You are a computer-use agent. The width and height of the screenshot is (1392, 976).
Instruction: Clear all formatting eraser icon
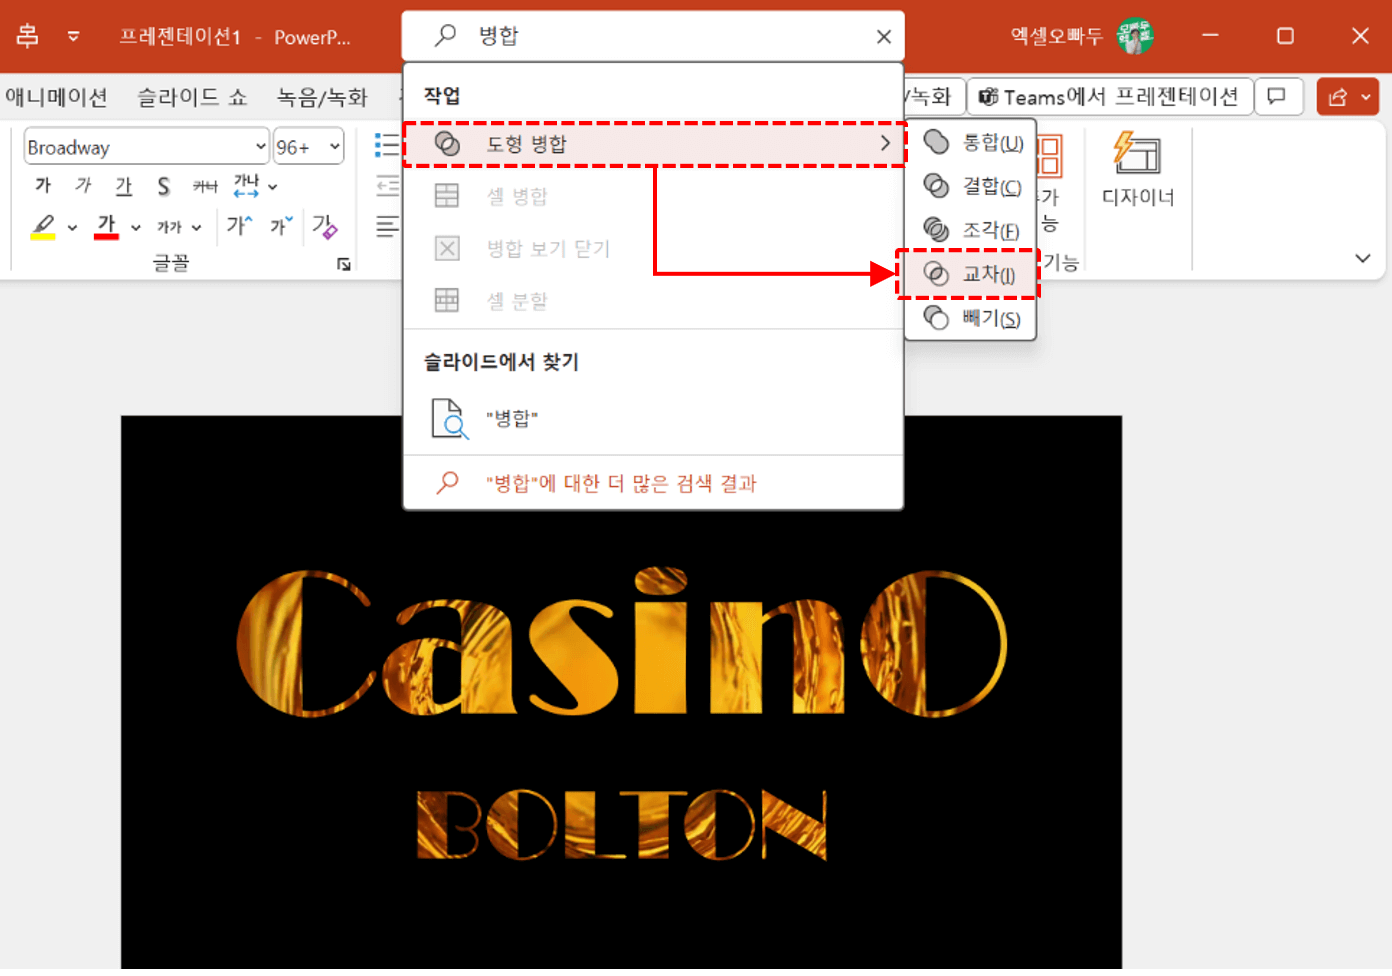(x=324, y=226)
